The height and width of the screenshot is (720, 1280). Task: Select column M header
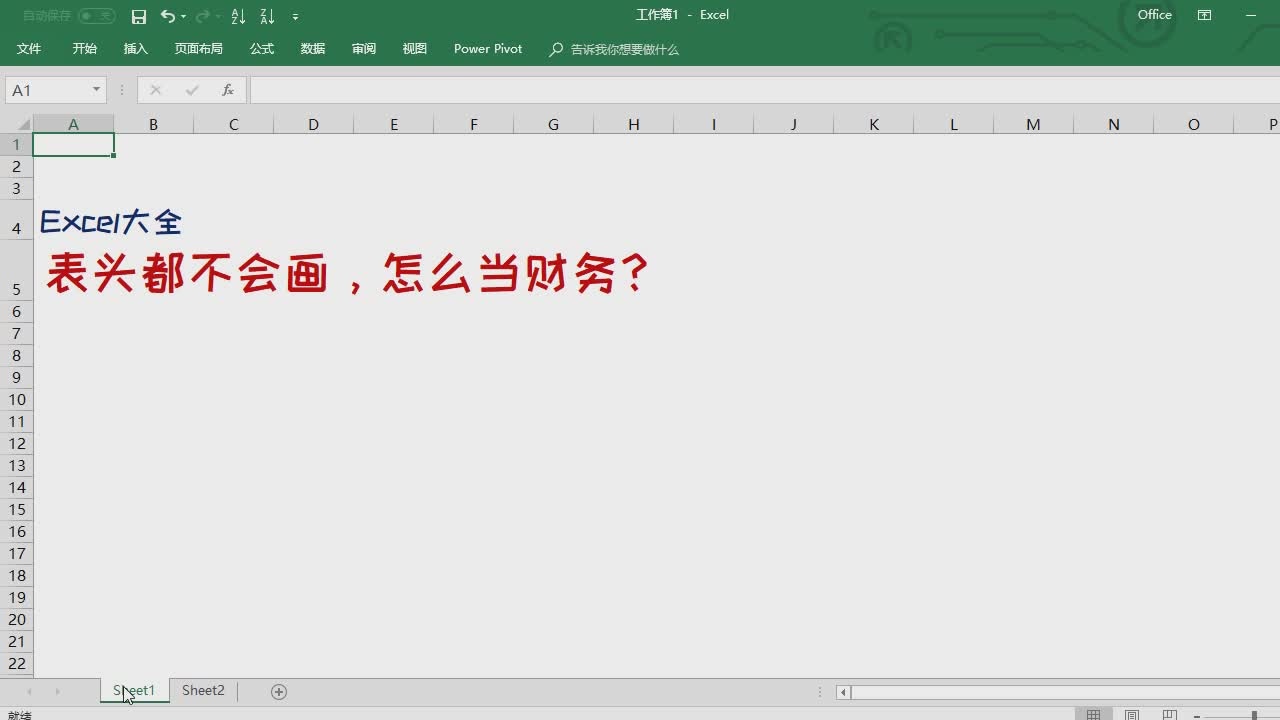(x=1033, y=124)
